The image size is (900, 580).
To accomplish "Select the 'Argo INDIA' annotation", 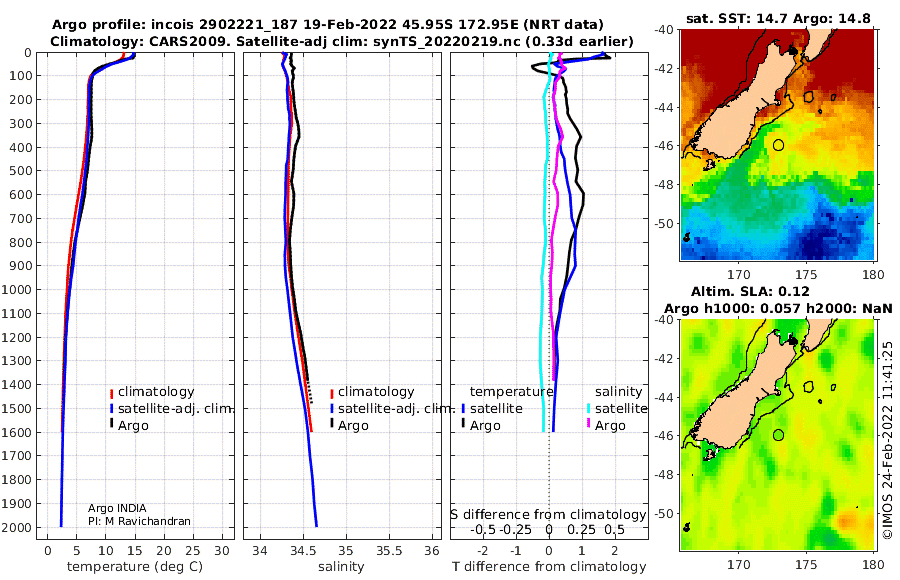I will pyautogui.click(x=117, y=508).
